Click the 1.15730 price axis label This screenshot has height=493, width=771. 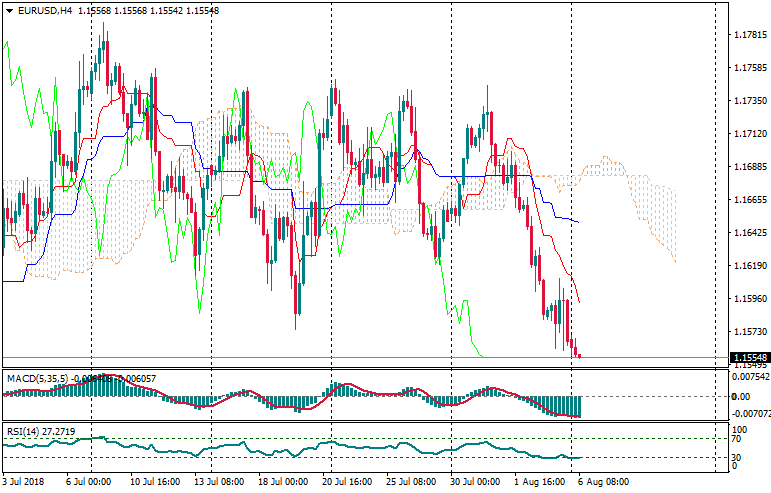point(747,332)
